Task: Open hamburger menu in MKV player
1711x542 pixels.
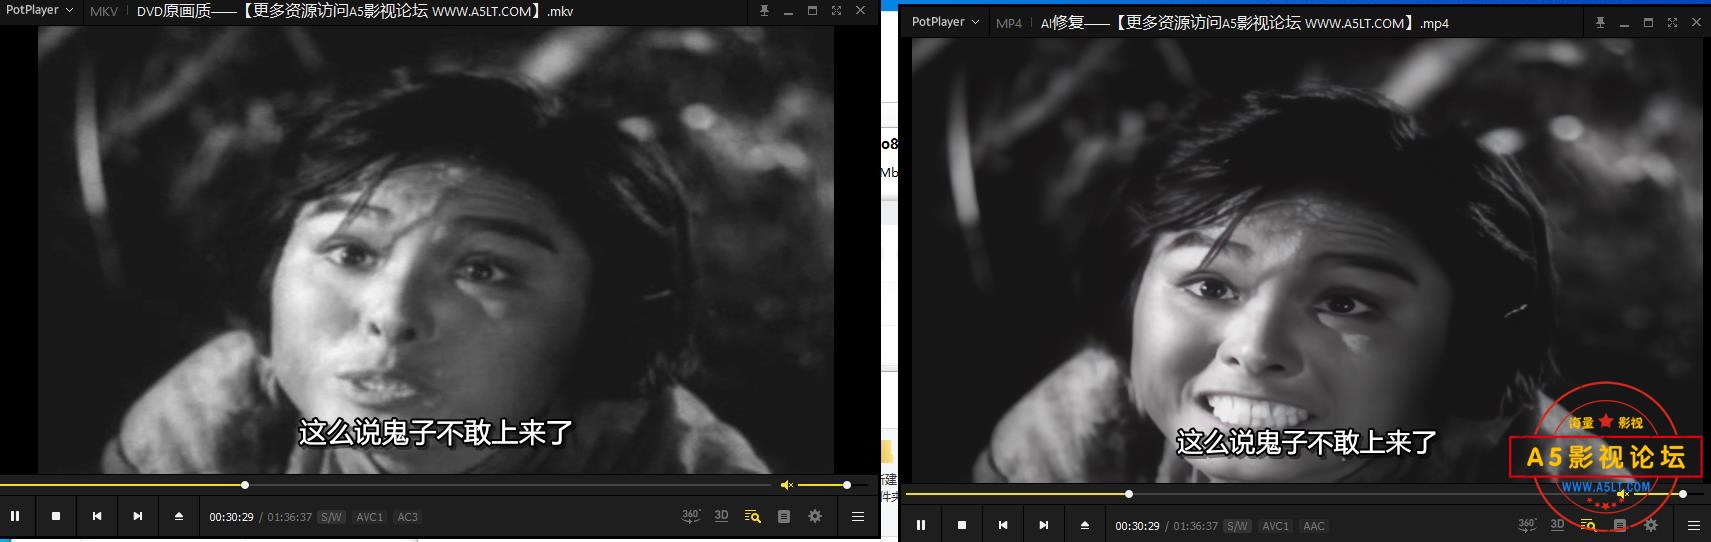Action: click(858, 516)
